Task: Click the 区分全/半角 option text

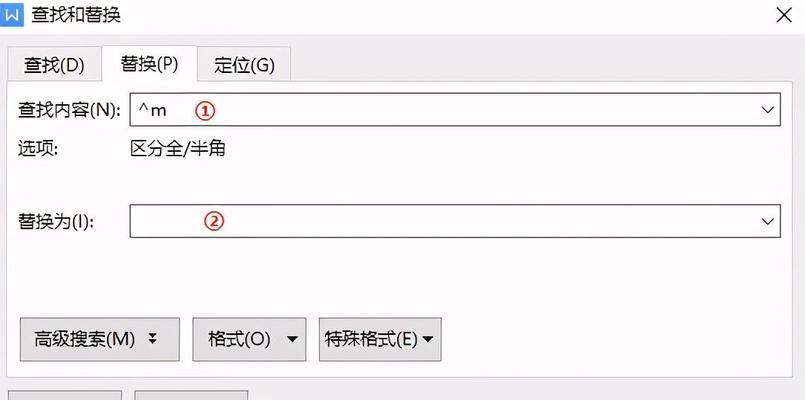Action: pyautogui.click(x=178, y=149)
